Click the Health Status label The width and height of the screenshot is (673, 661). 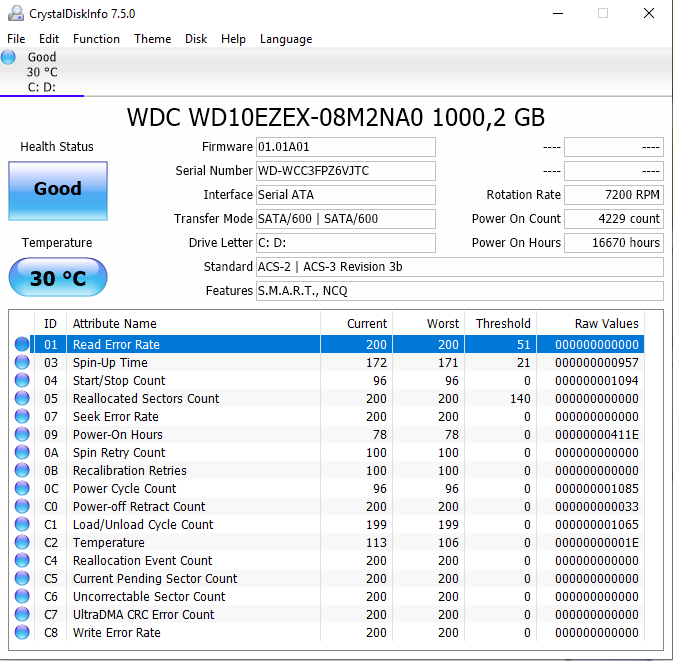[x=57, y=147]
